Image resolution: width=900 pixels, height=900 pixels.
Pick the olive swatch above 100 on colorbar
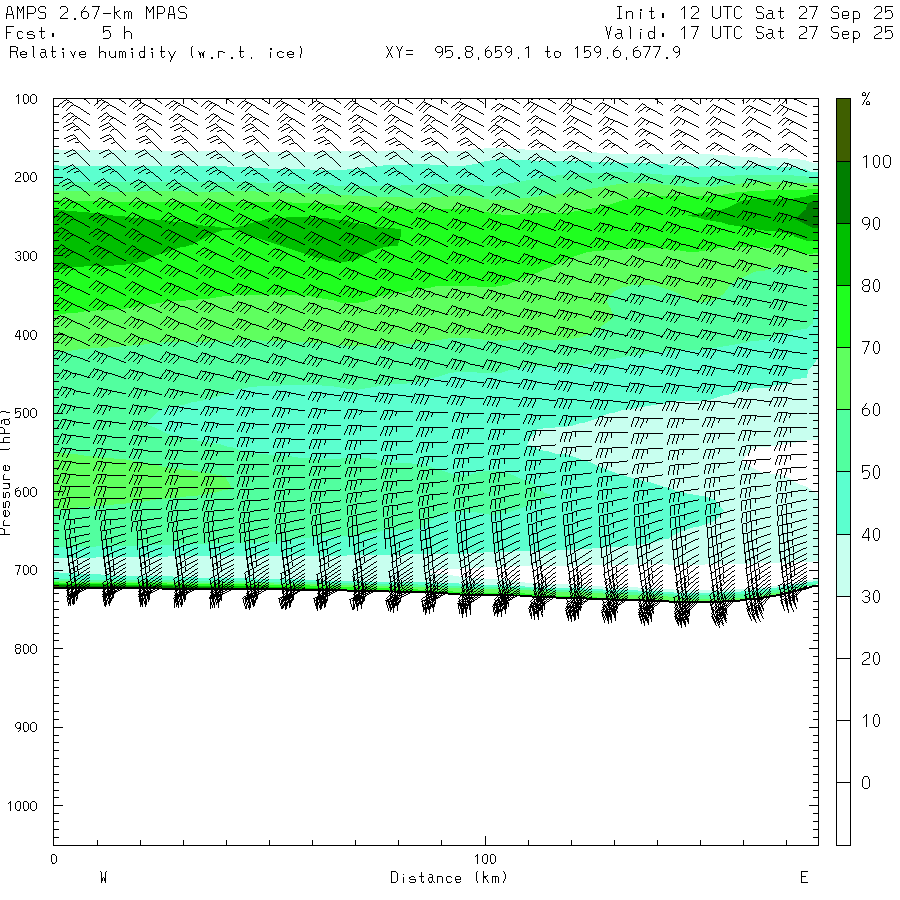click(x=843, y=130)
